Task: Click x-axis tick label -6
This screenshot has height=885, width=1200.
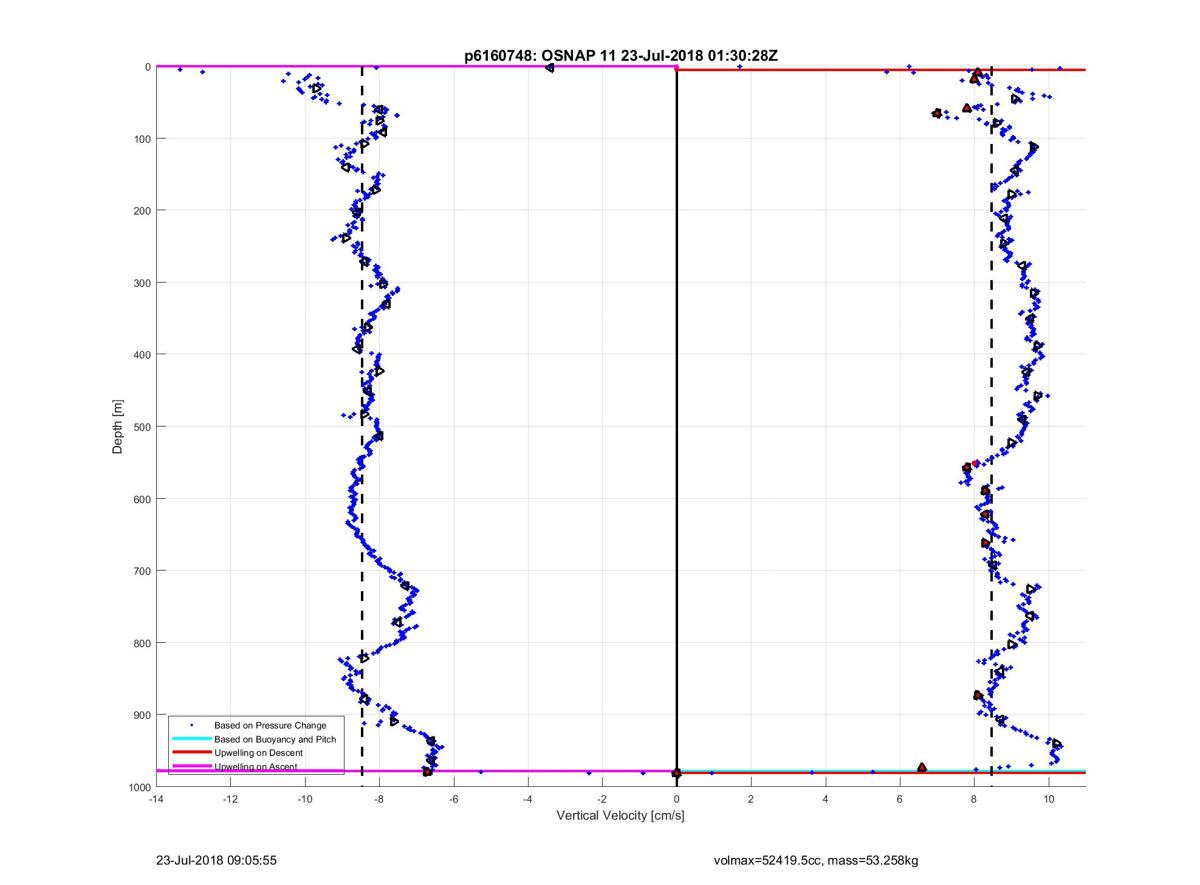Action: 453,799
